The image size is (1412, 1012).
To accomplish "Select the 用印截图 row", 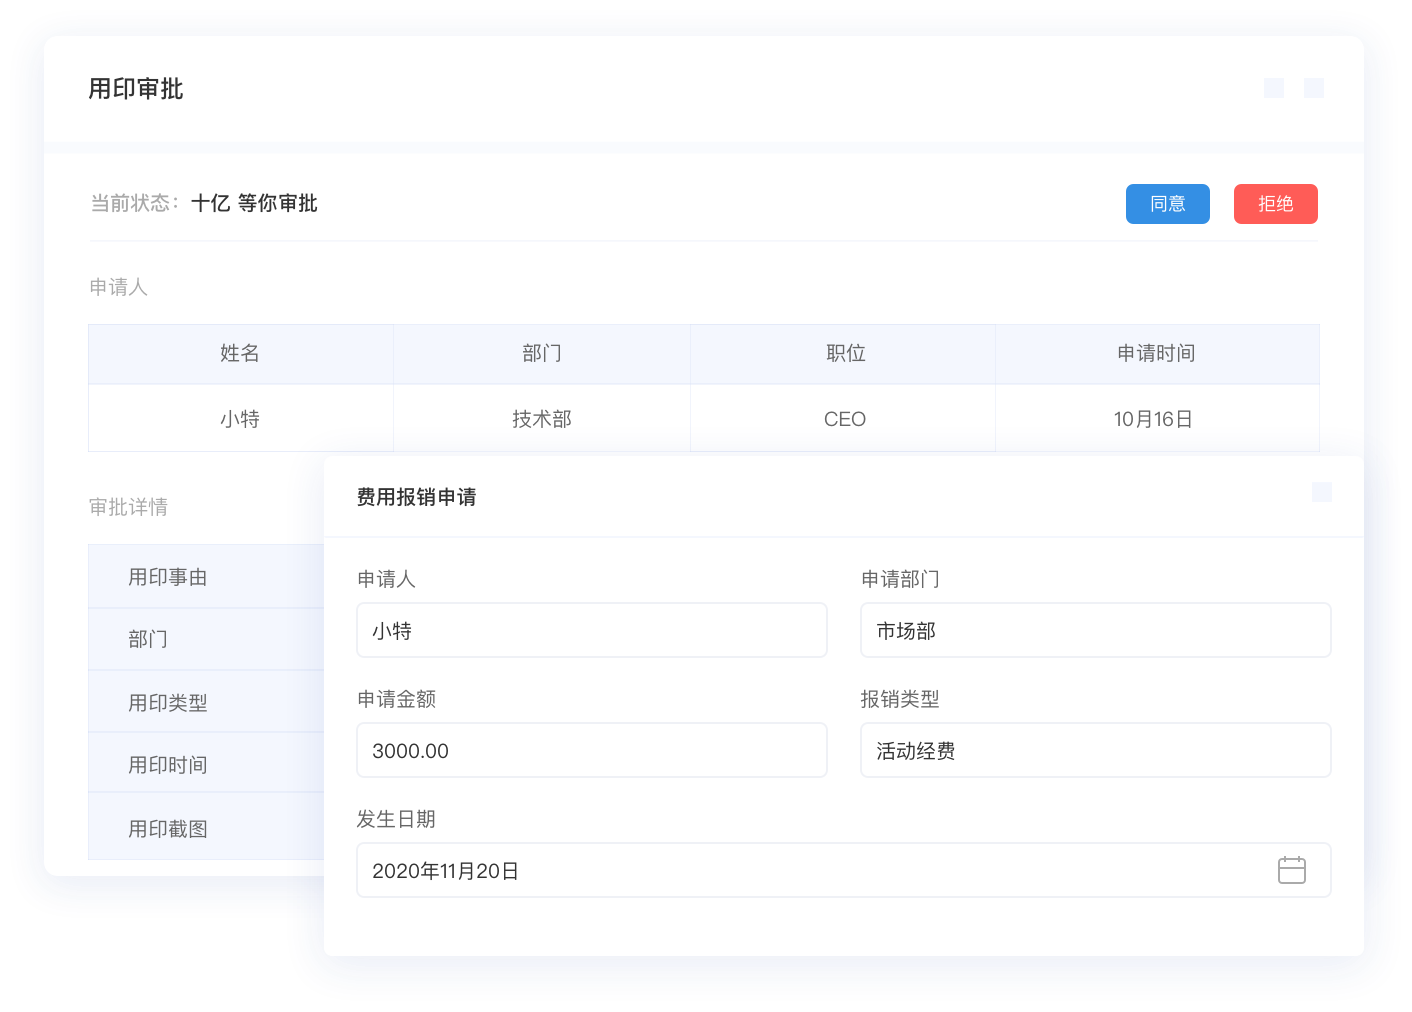I will [206, 828].
